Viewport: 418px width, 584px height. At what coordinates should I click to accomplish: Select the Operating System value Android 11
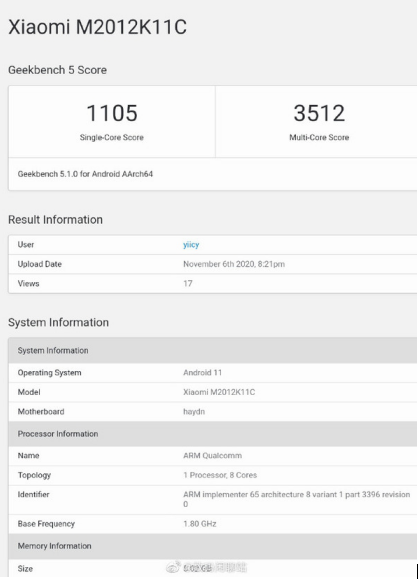pos(202,373)
